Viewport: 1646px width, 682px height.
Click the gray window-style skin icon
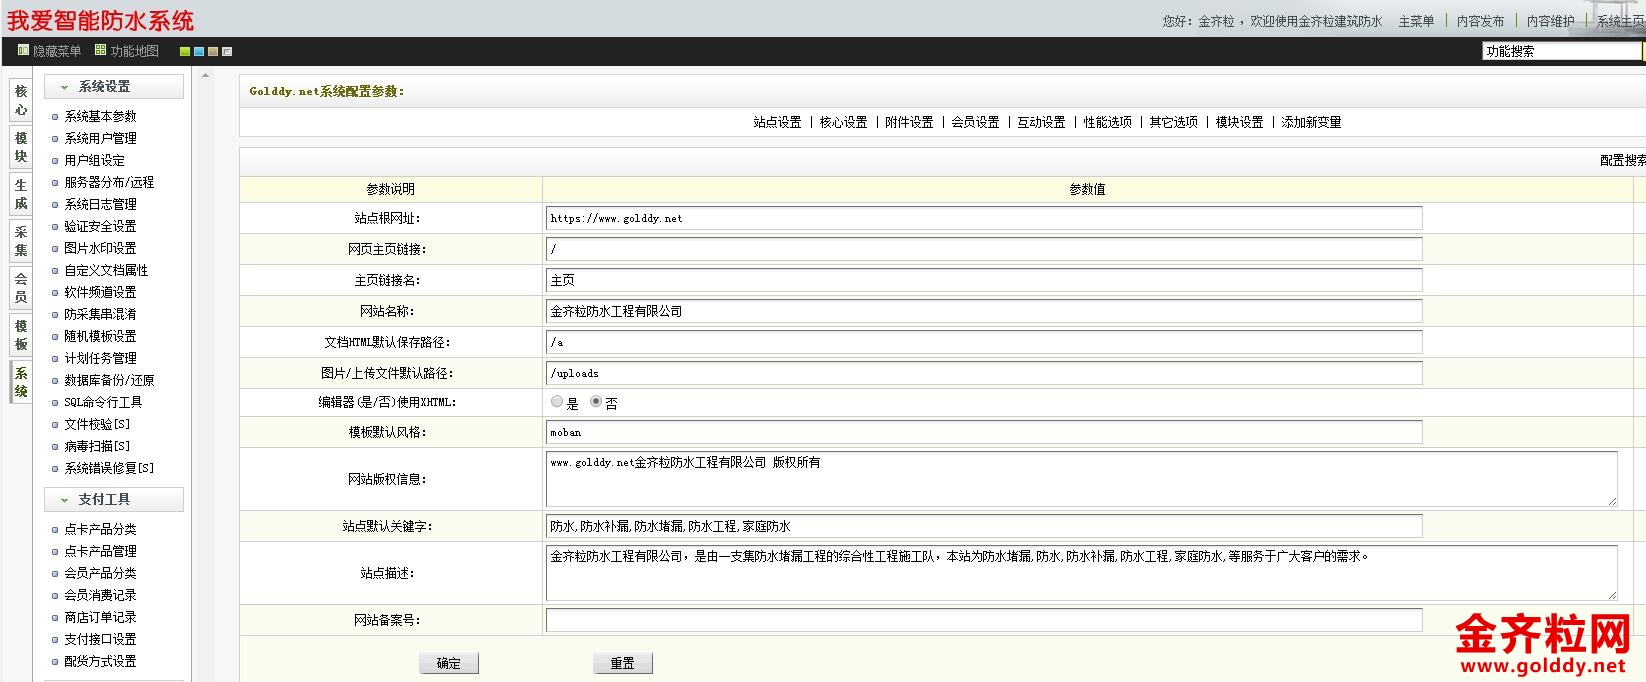pyautogui.click(x=227, y=51)
